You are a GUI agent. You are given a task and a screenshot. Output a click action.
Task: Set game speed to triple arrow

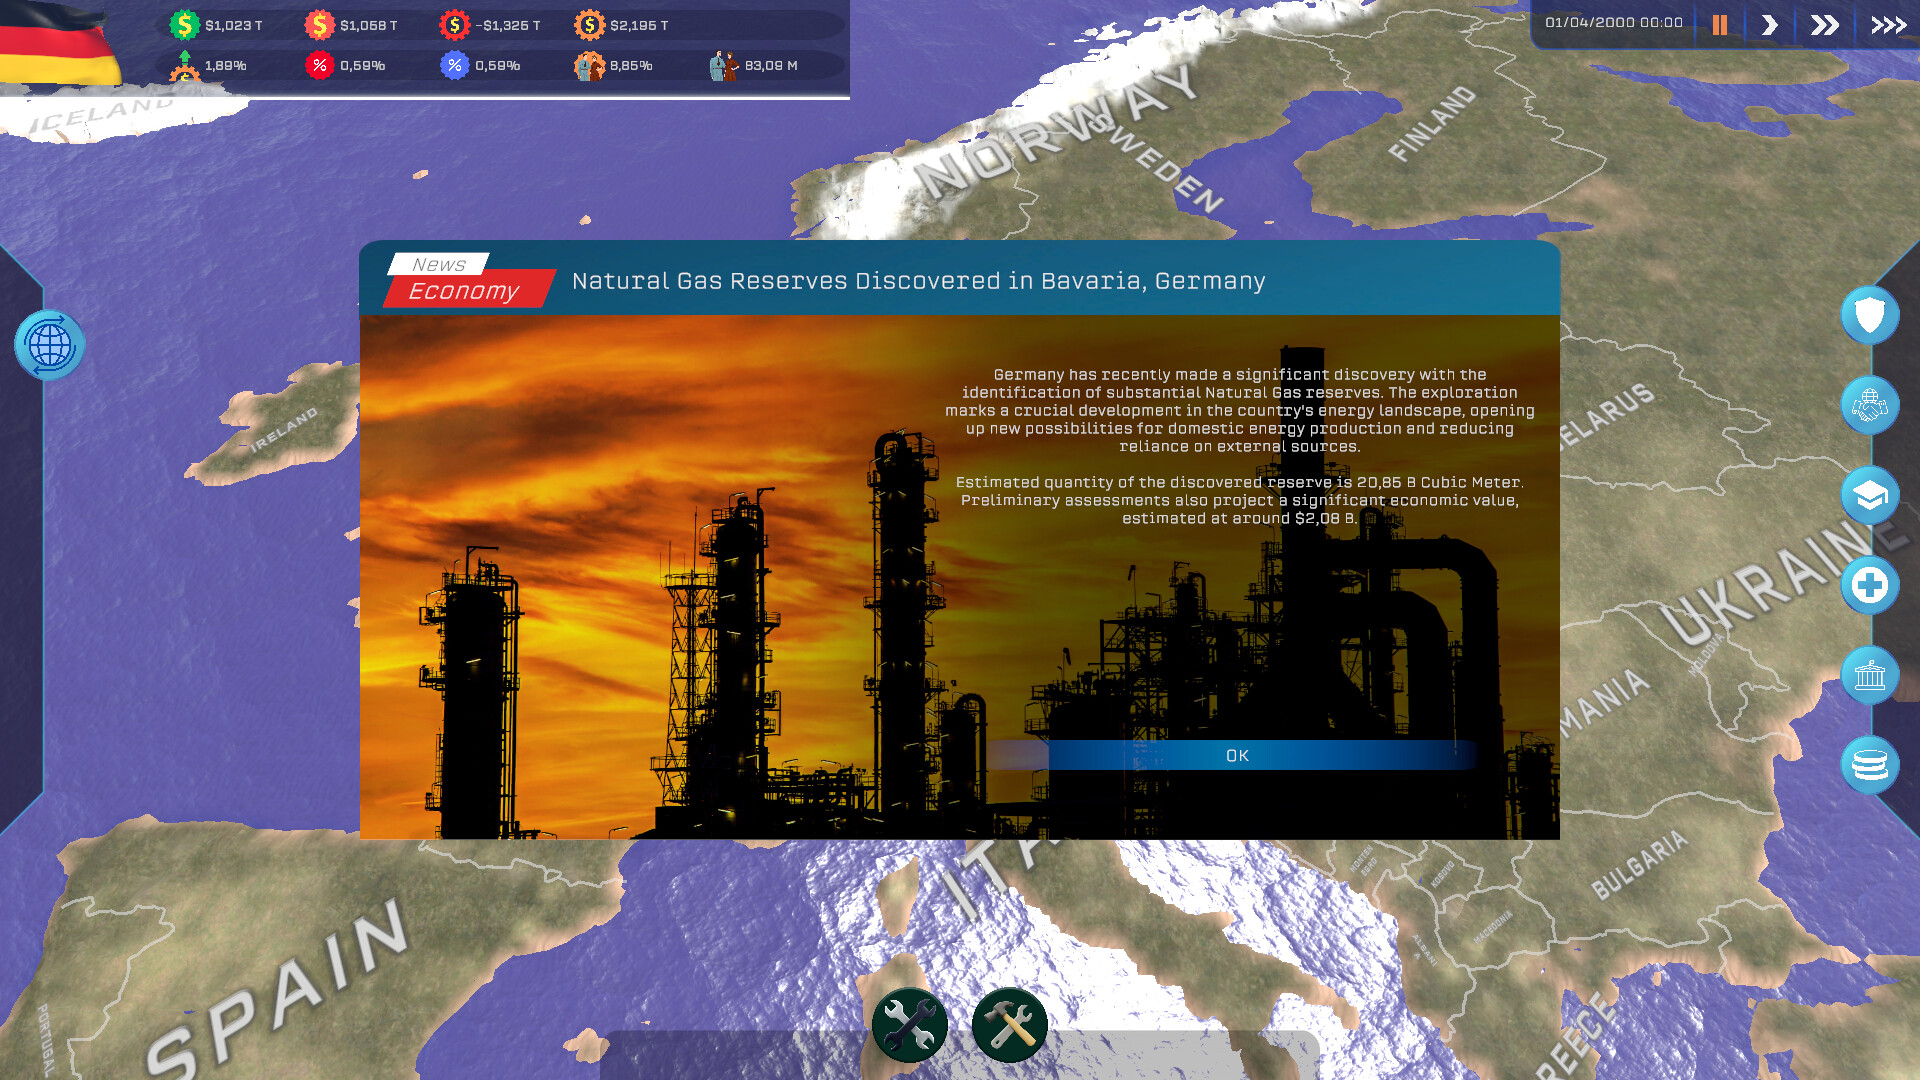tap(1888, 25)
